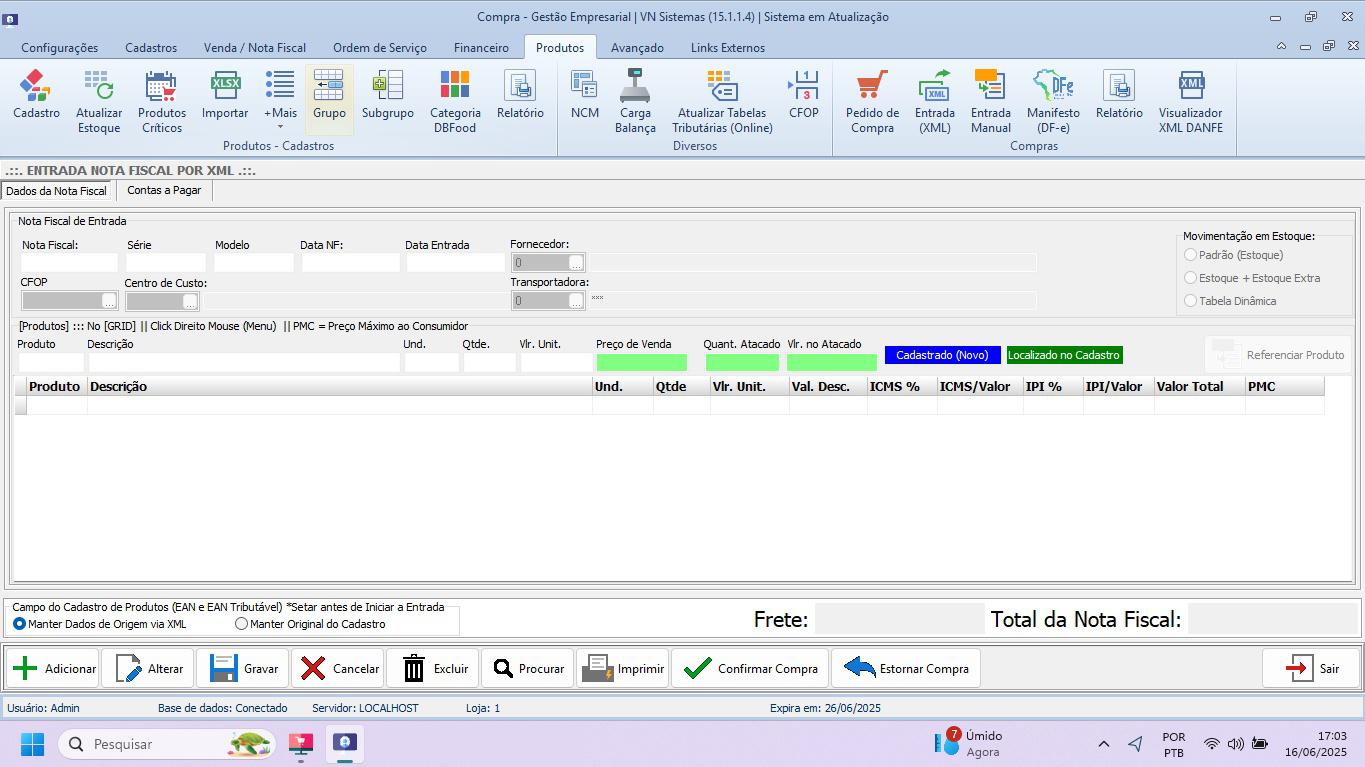The width and height of the screenshot is (1365, 767).
Task: Open the Financeiro menu
Action: (480, 47)
